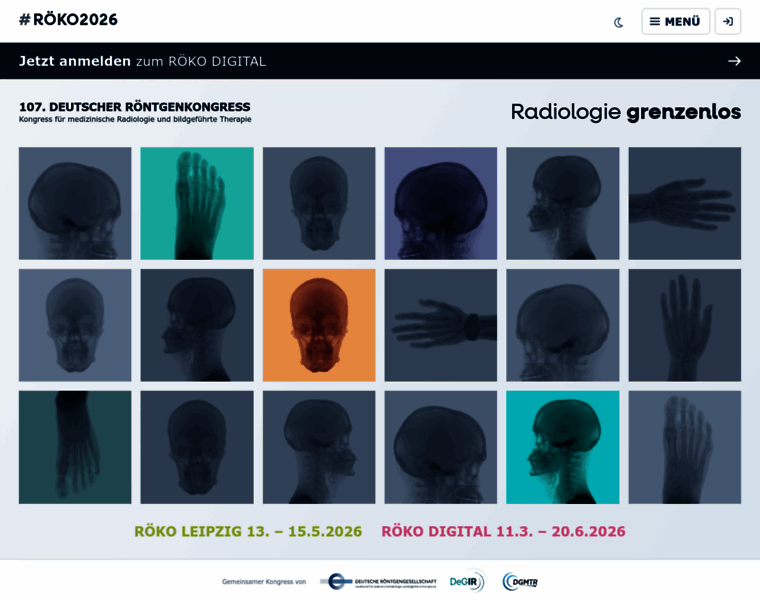
Task: Click the dark green foot x-ray tile
Action: (75, 447)
